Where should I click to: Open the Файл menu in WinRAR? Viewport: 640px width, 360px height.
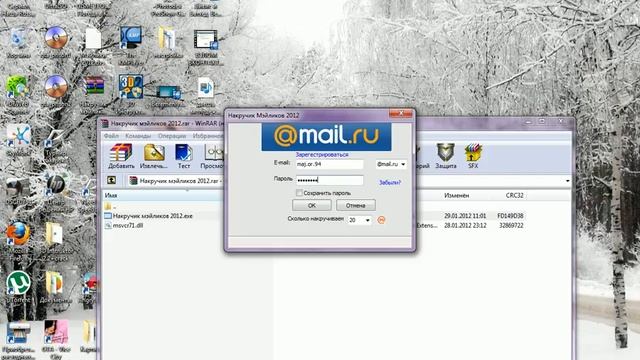tap(111, 136)
